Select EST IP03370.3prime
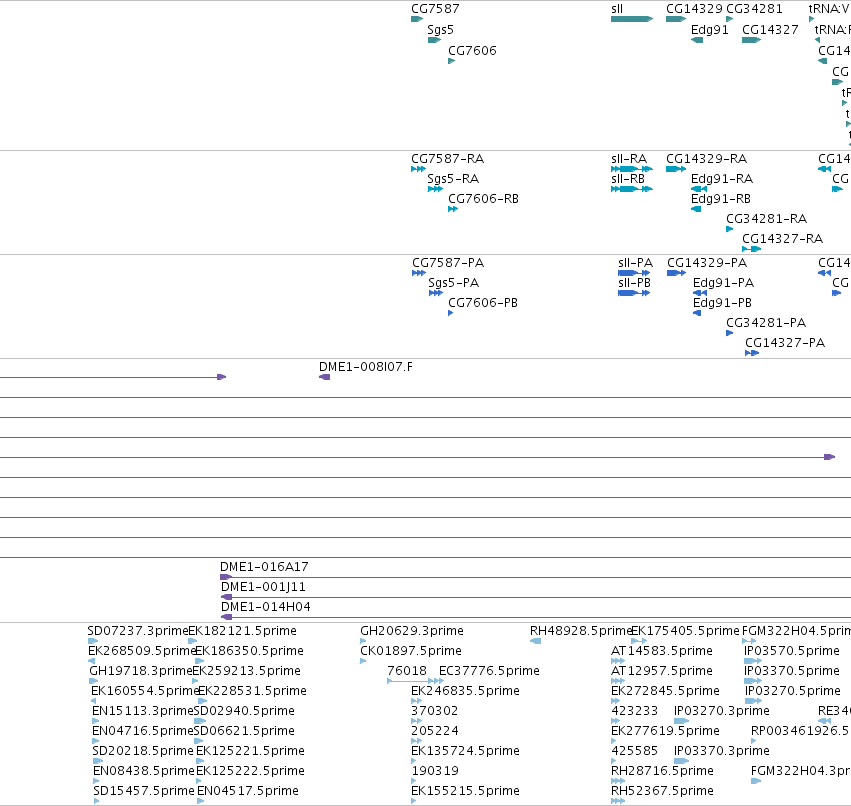This screenshot has height=806, width=851. (722, 752)
